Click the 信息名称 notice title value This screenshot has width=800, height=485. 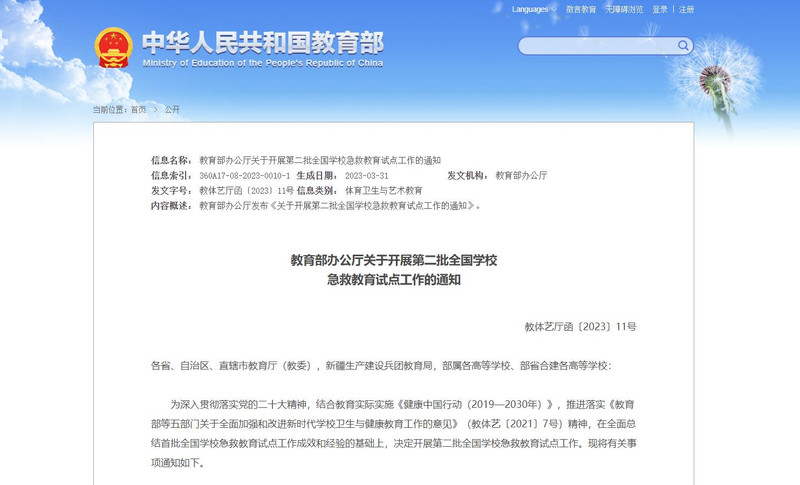[x=320, y=160]
